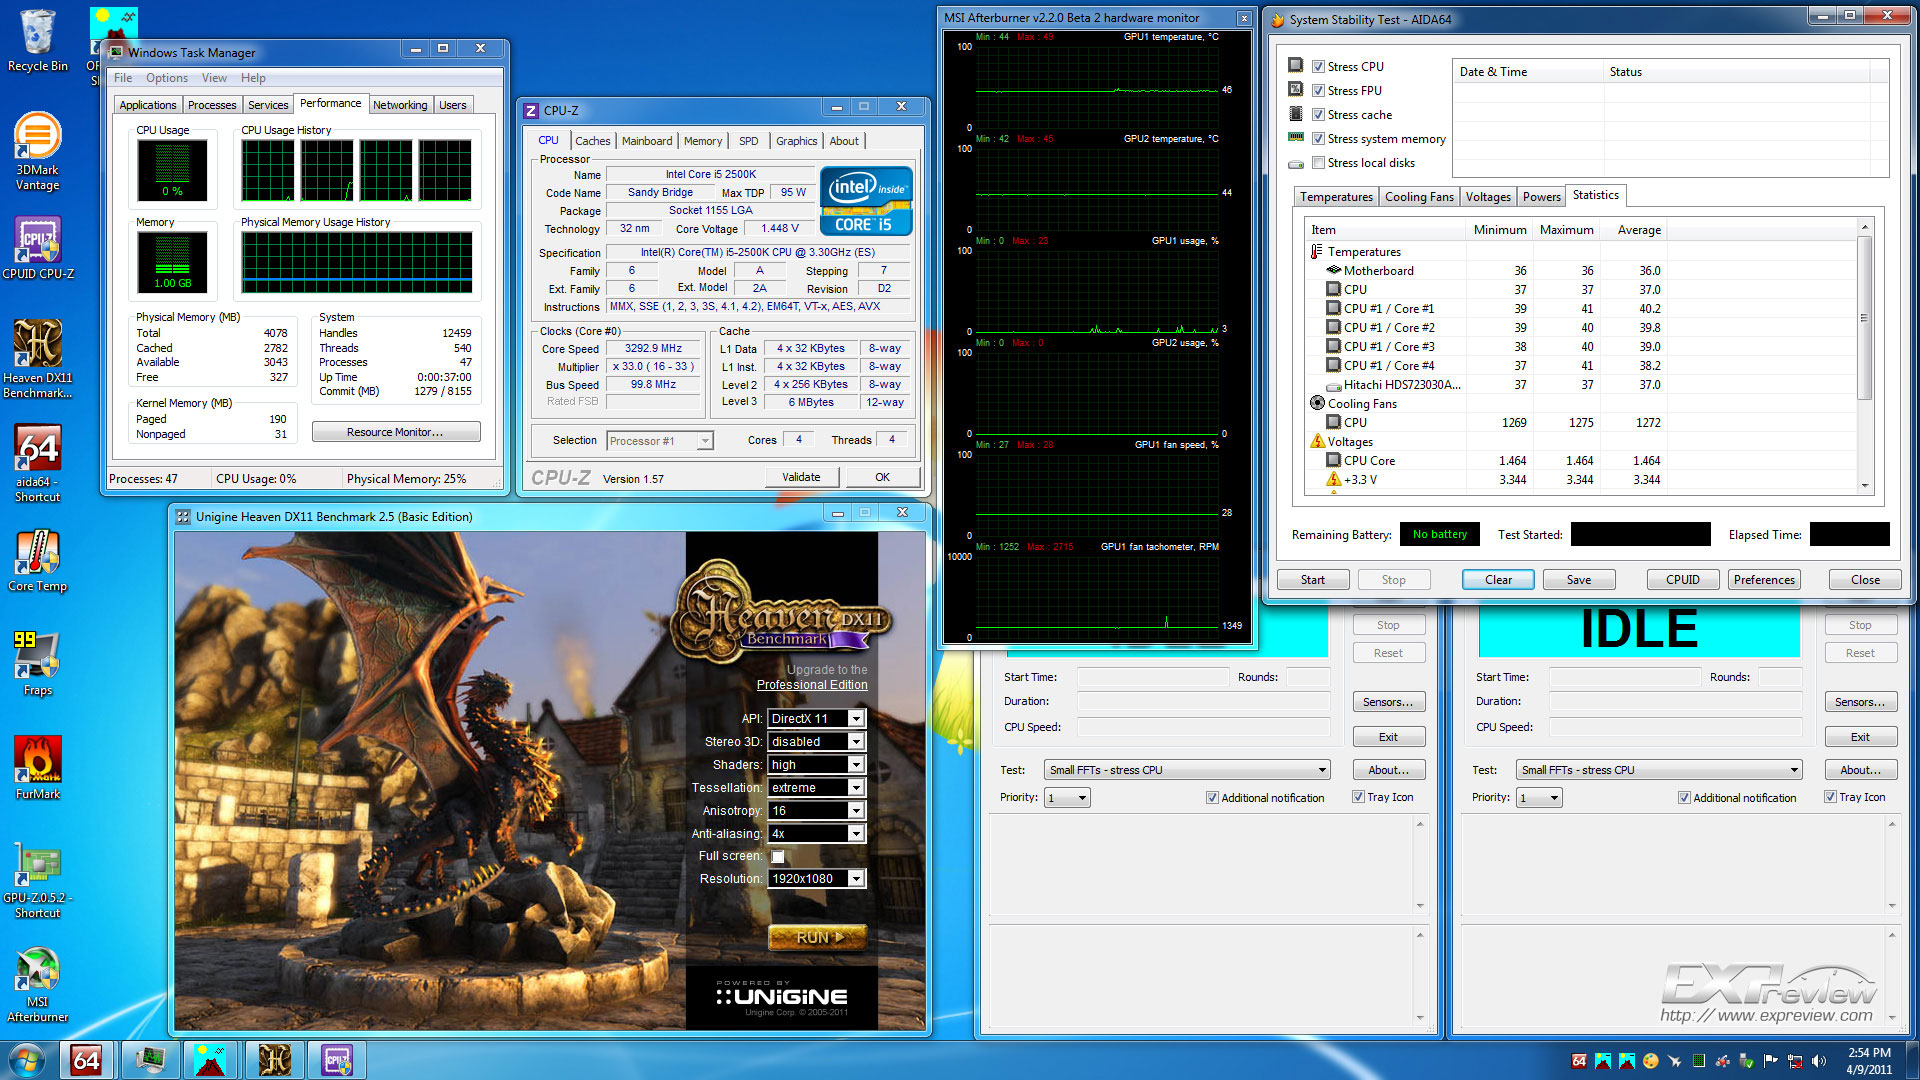
Task: Click the Windows Start orb
Action: pos(27,1060)
